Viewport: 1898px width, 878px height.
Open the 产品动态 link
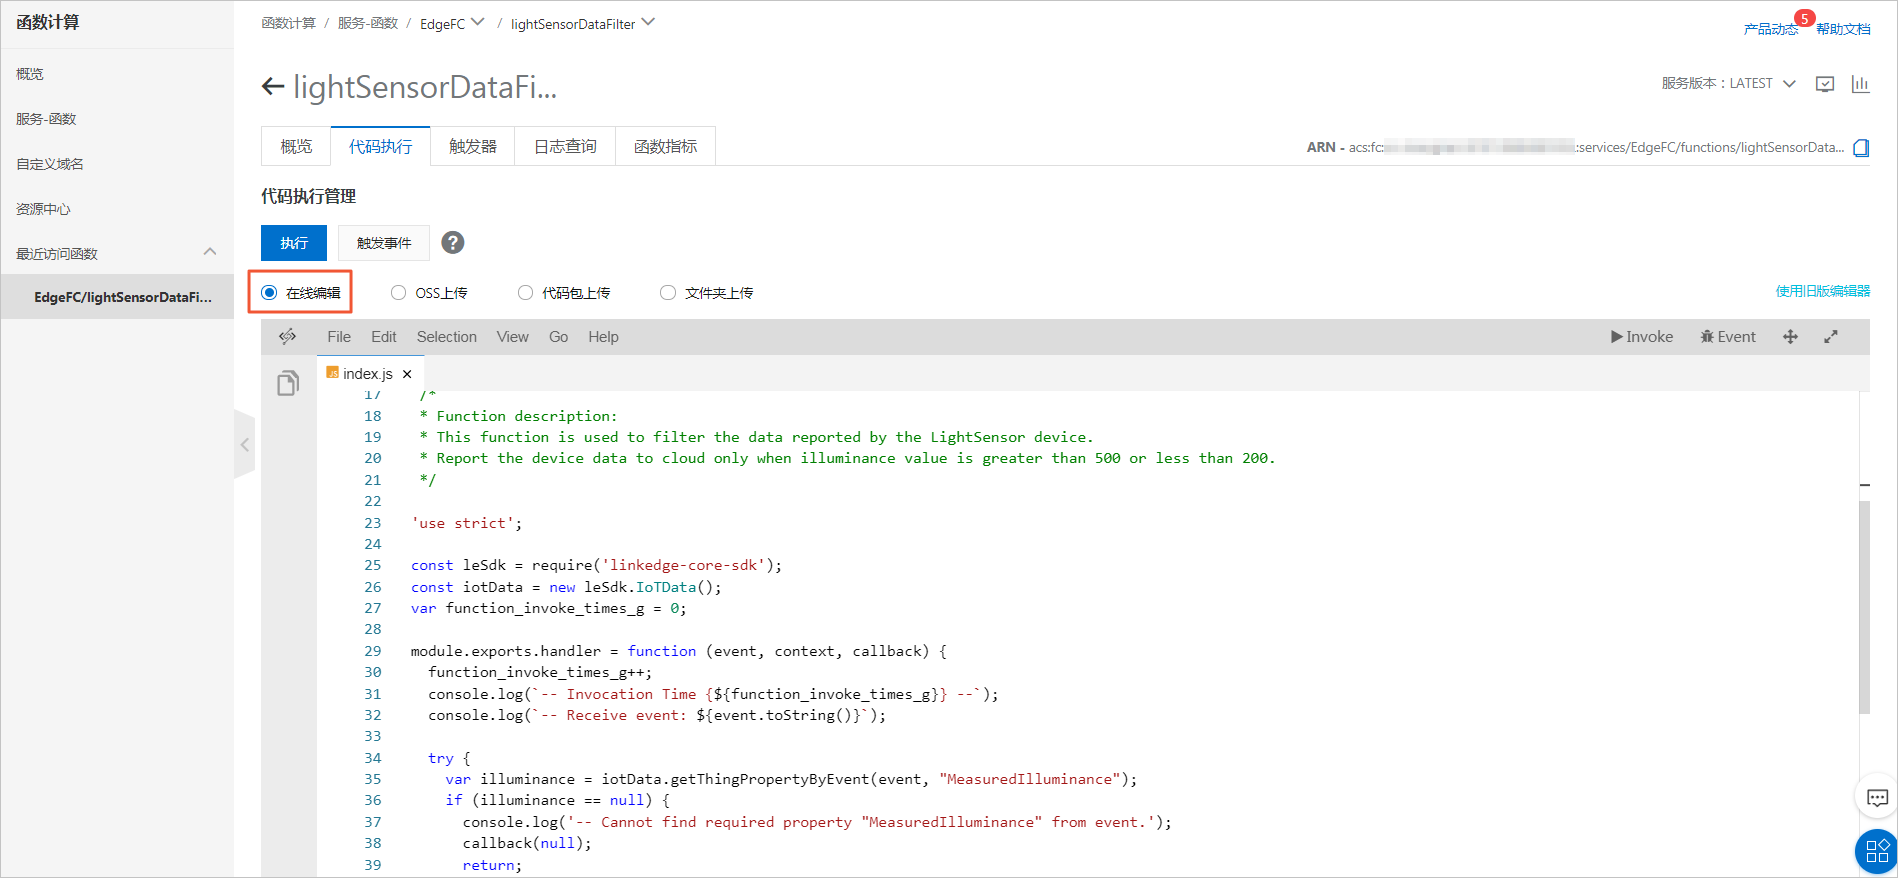tap(1770, 29)
